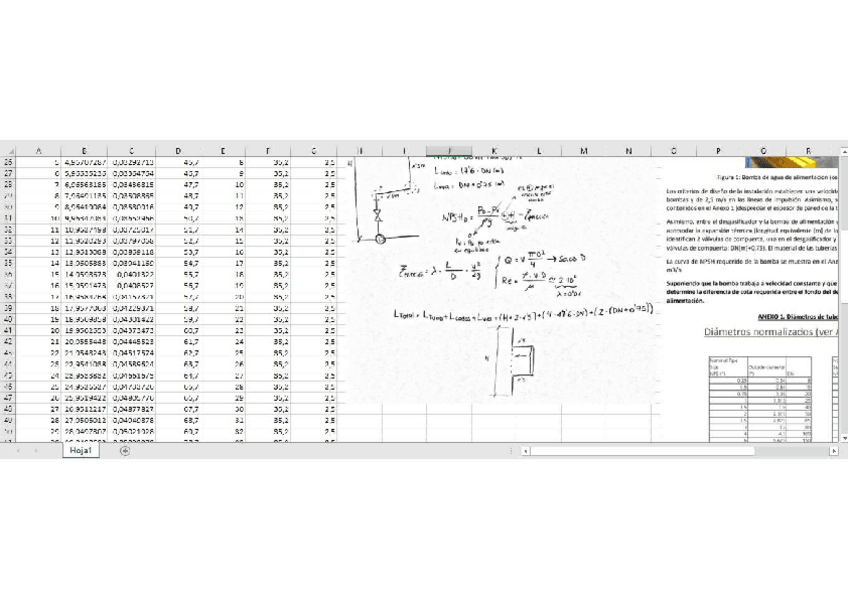
Task: Click the tab-bar split handle dots
Action: [x=511, y=451]
